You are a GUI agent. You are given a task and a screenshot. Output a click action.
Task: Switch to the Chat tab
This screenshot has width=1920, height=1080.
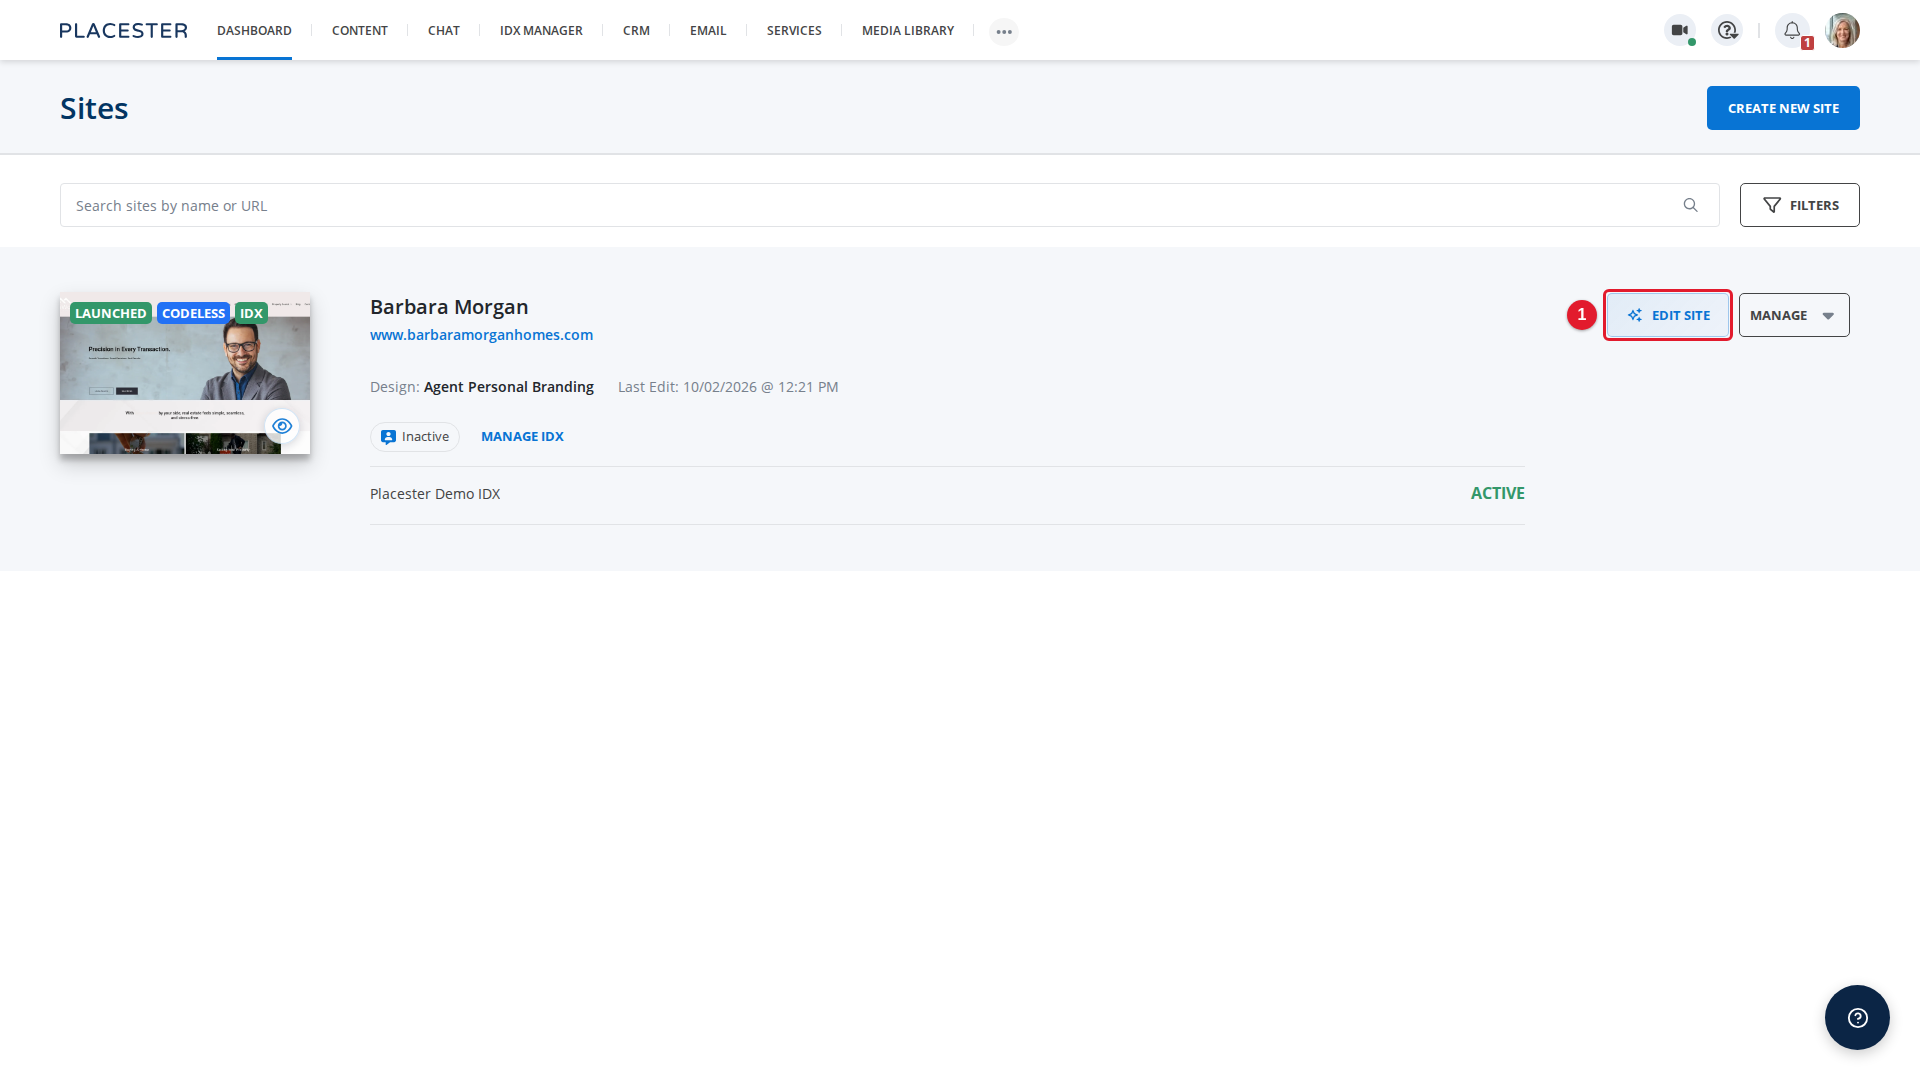[444, 31]
